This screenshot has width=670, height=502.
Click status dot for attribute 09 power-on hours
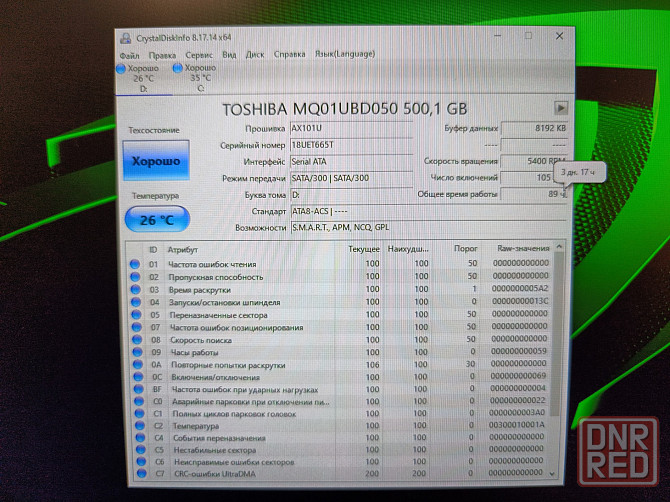(135, 352)
